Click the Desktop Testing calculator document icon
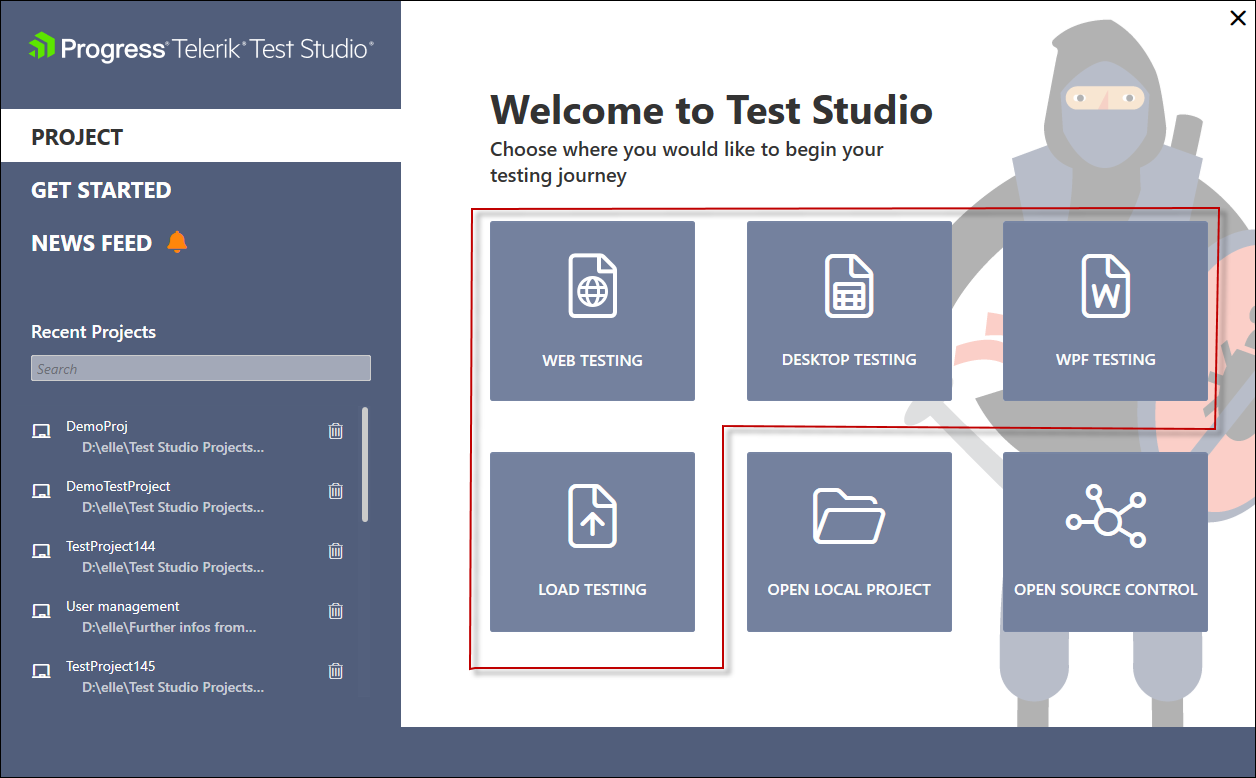Image resolution: width=1256 pixels, height=778 pixels. [849, 286]
